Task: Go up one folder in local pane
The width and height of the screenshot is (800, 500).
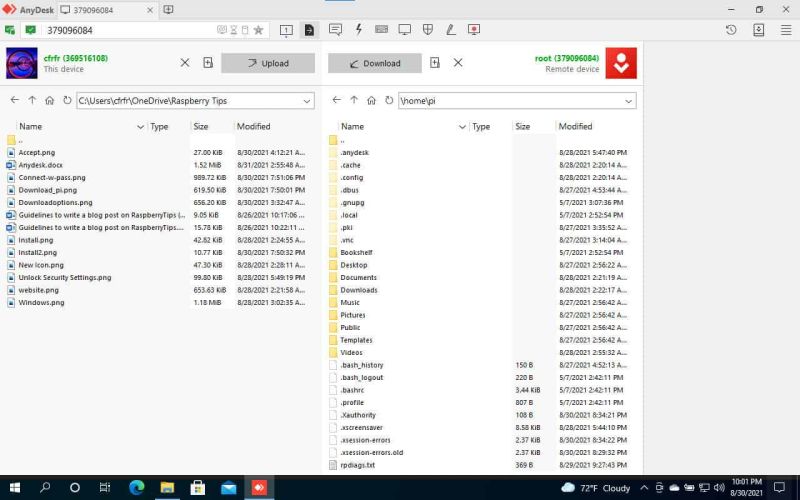Action: point(32,100)
